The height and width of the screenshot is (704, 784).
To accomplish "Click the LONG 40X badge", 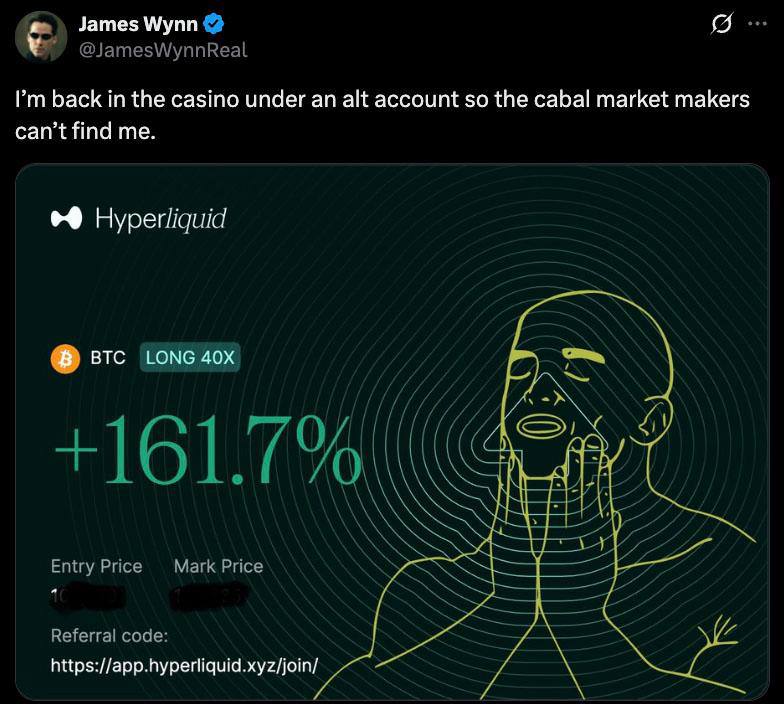I will [190, 358].
